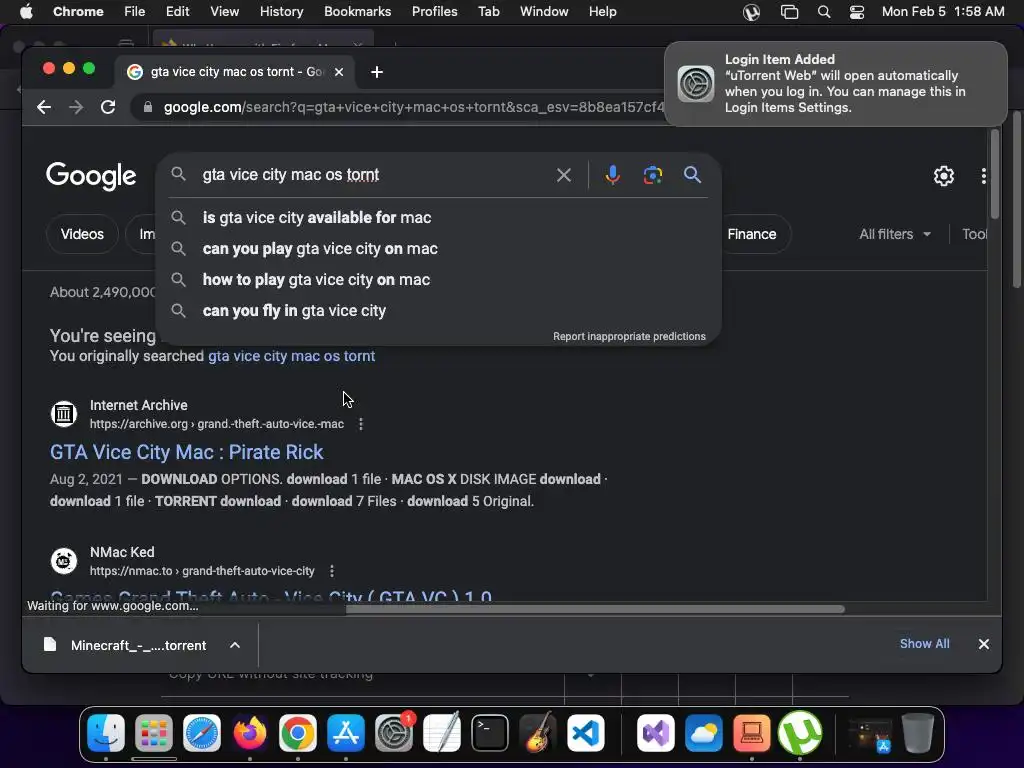Screen dimensions: 1024x768
Task: Click the address bar URL
Action: point(413,107)
